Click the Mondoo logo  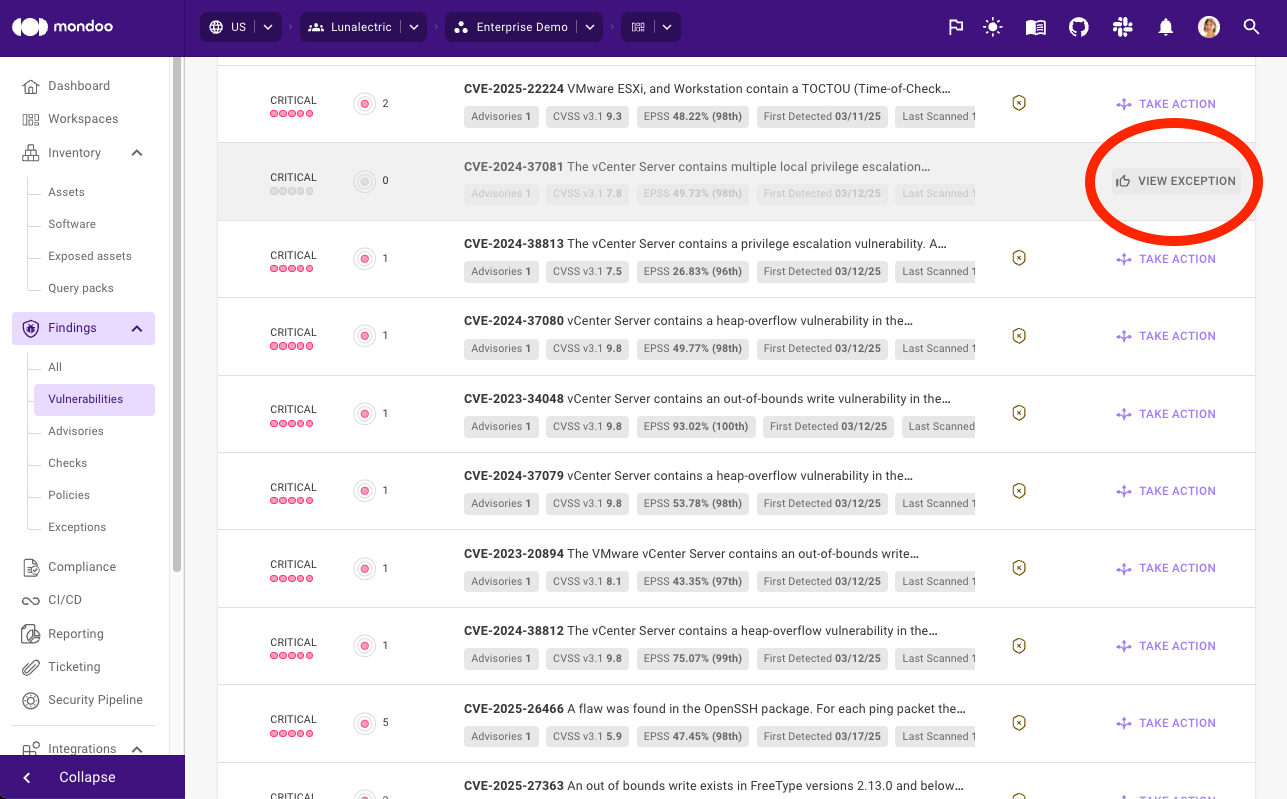click(62, 27)
